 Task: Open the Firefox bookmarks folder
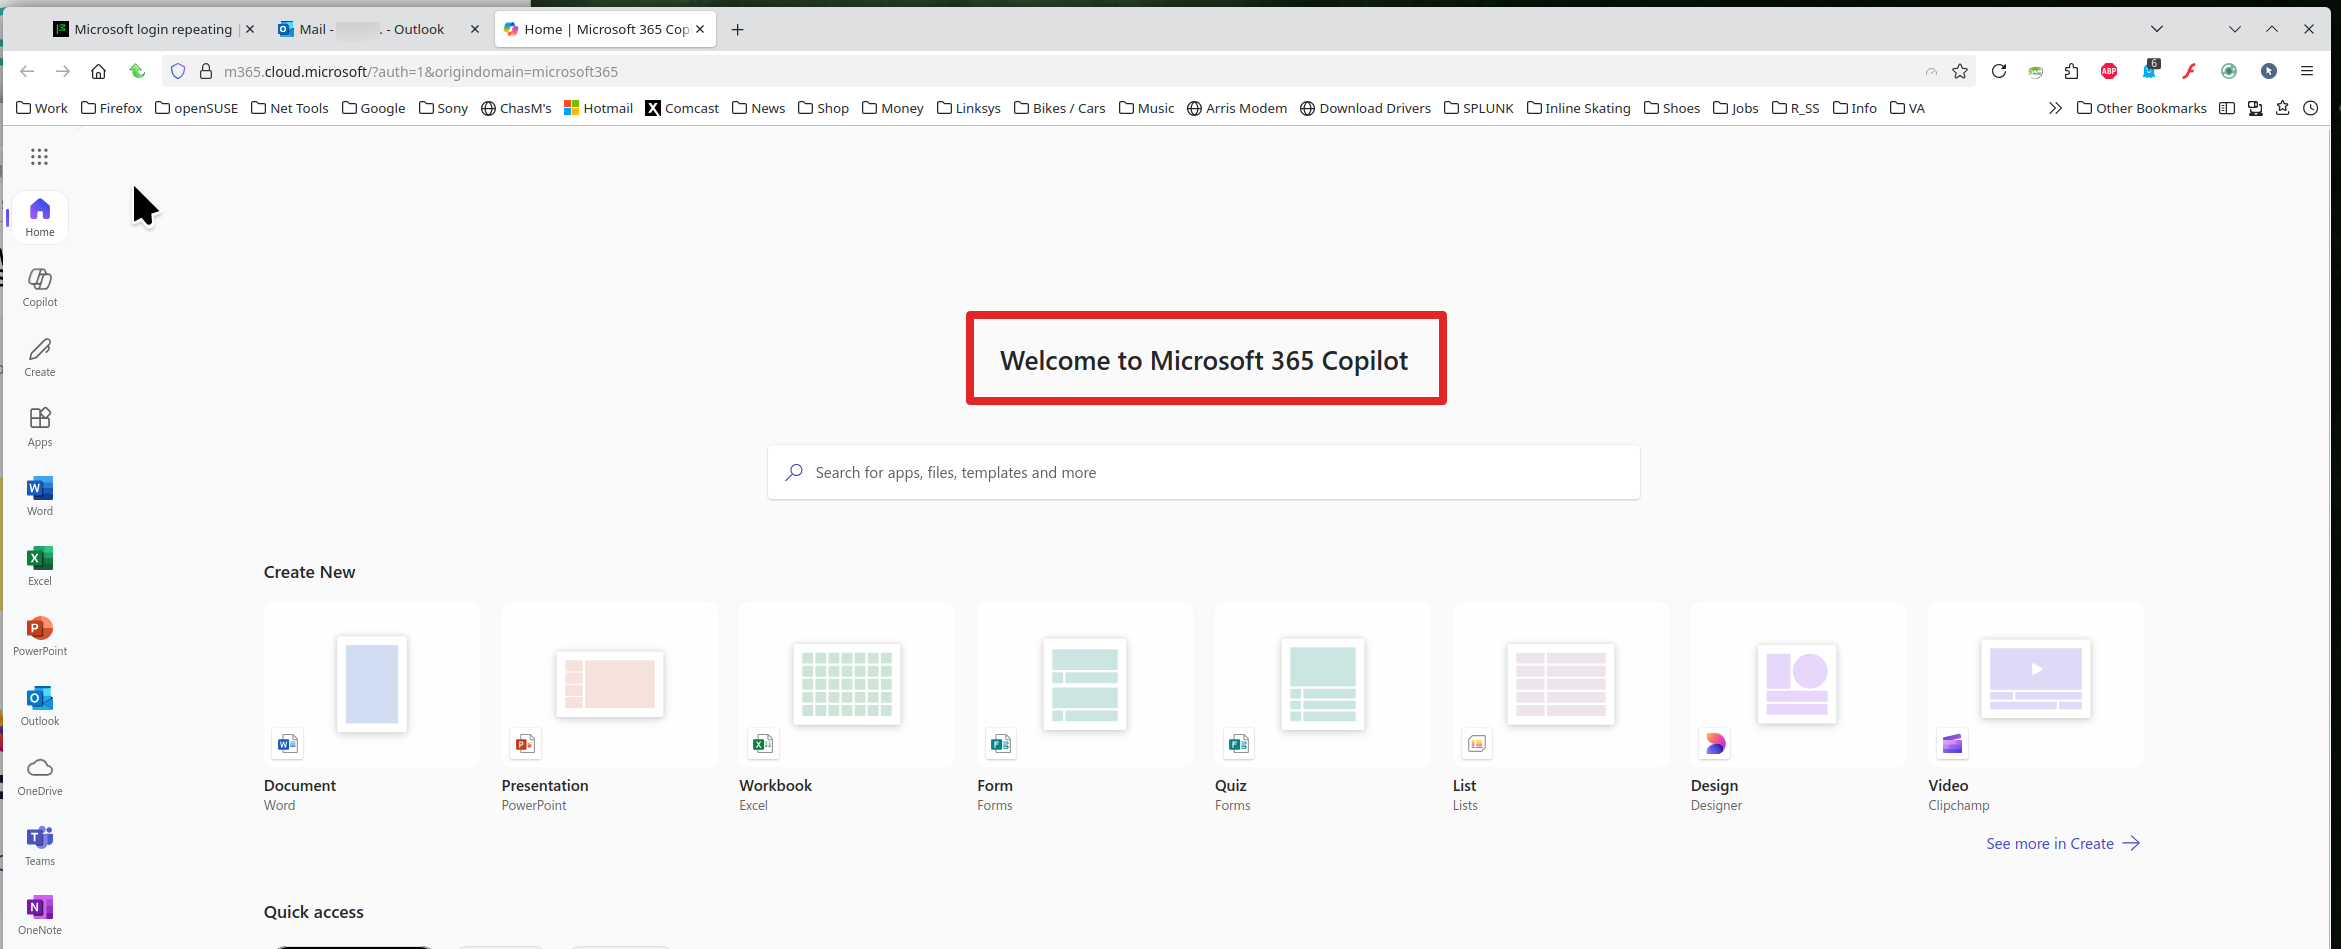[x=112, y=108]
